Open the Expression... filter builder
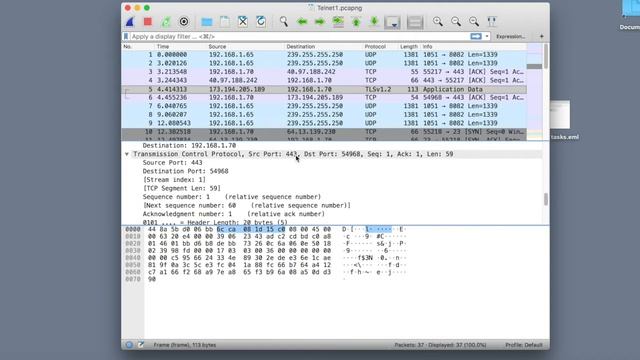The width and height of the screenshot is (640, 360). click(x=510, y=36)
